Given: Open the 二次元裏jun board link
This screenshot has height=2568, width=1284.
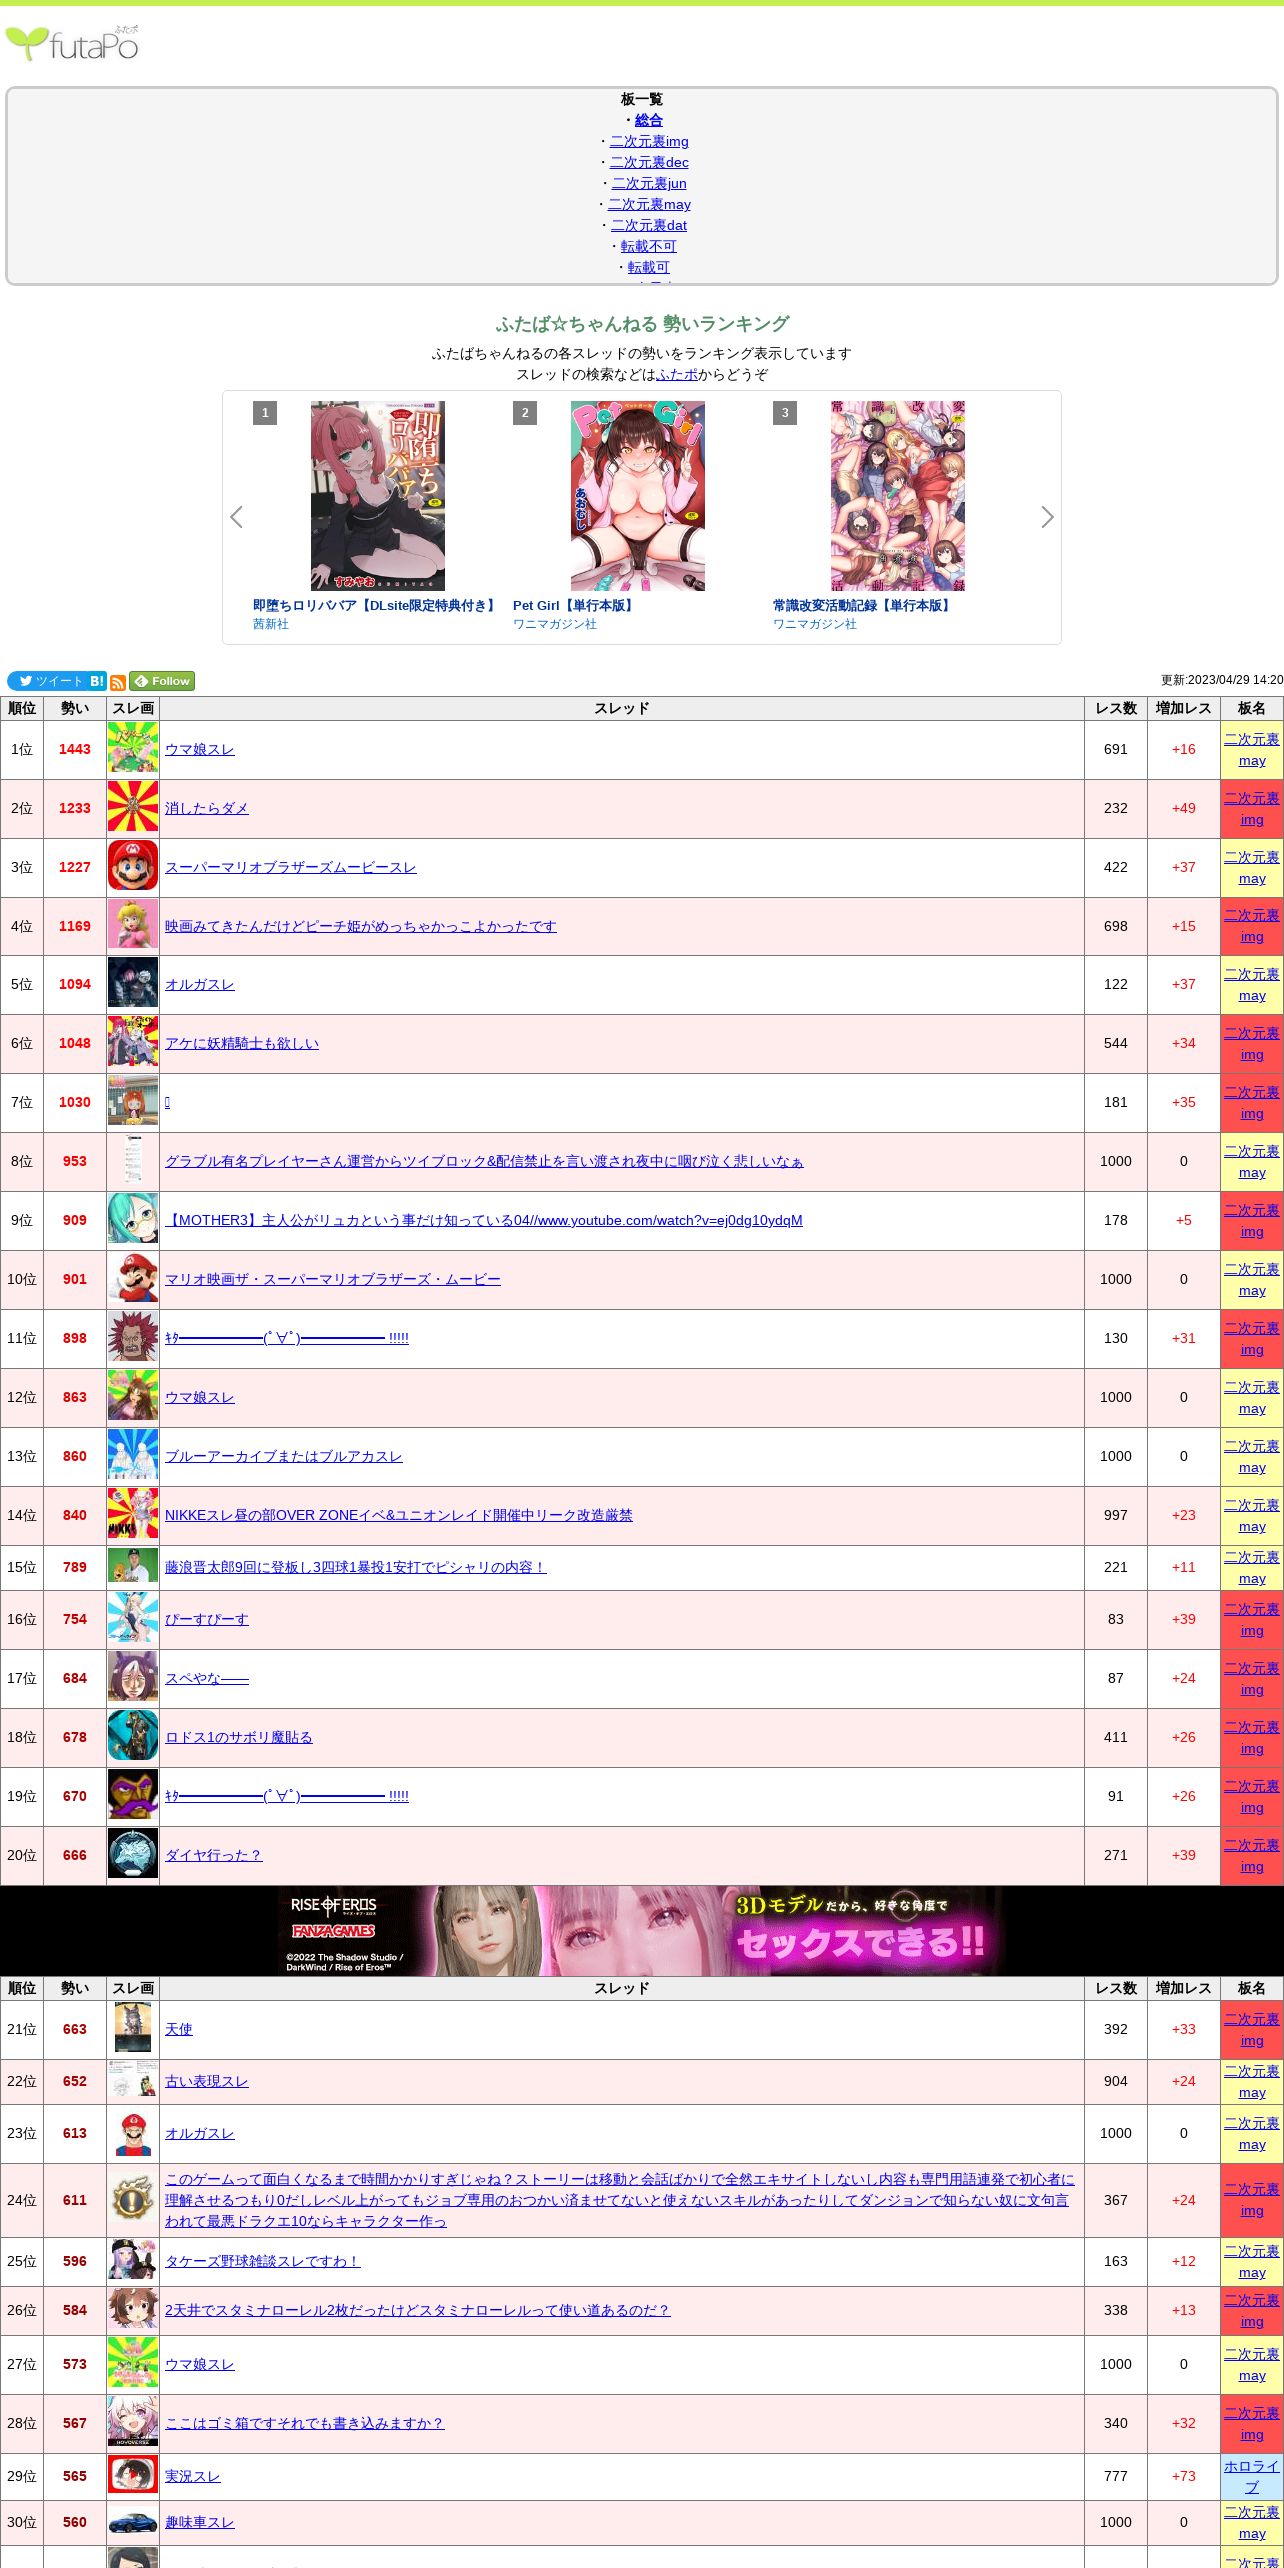Looking at the screenshot, I should tap(649, 183).
